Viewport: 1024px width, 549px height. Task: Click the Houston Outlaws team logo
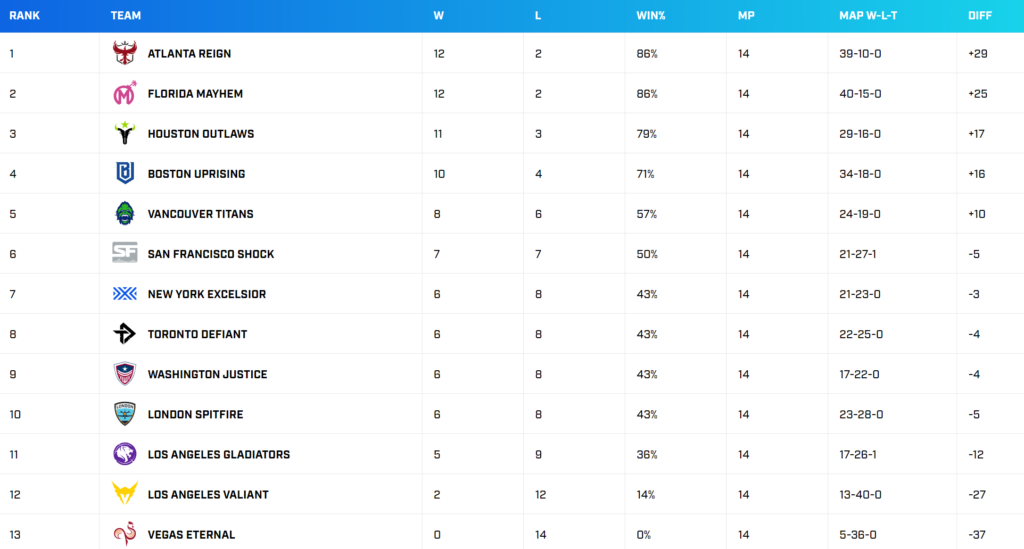[x=125, y=134]
